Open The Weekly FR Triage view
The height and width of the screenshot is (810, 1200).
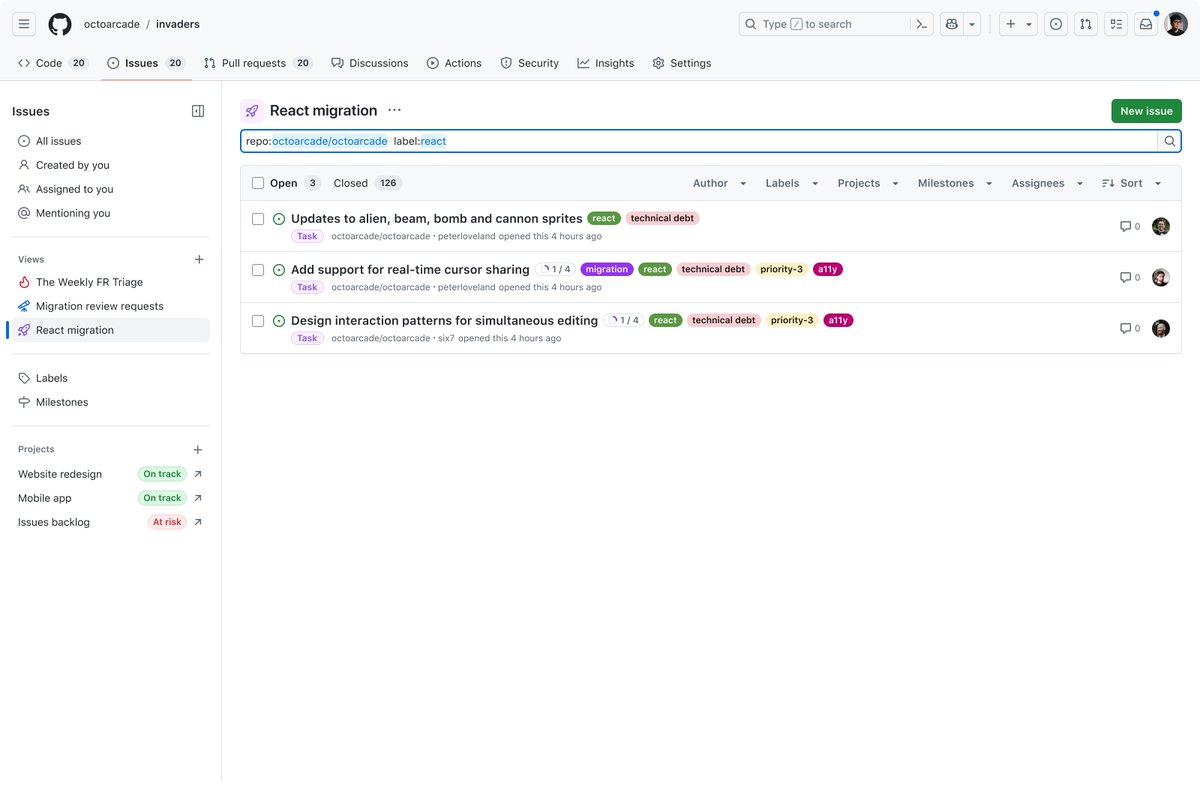point(109,282)
